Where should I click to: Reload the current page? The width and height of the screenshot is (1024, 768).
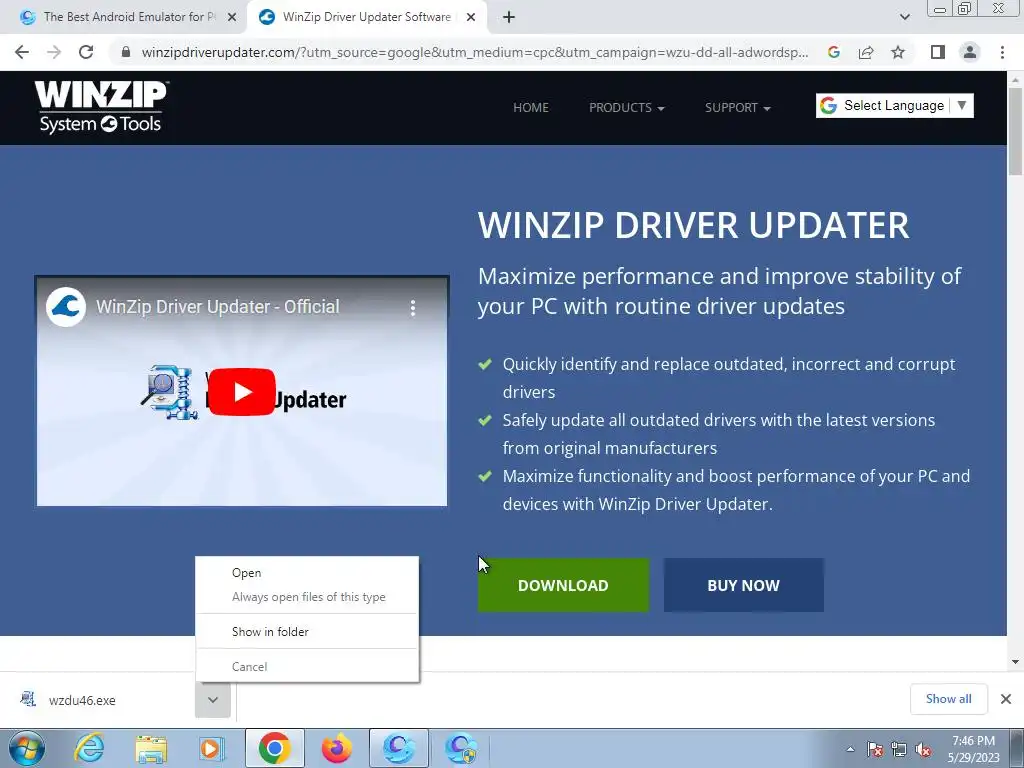pos(86,52)
